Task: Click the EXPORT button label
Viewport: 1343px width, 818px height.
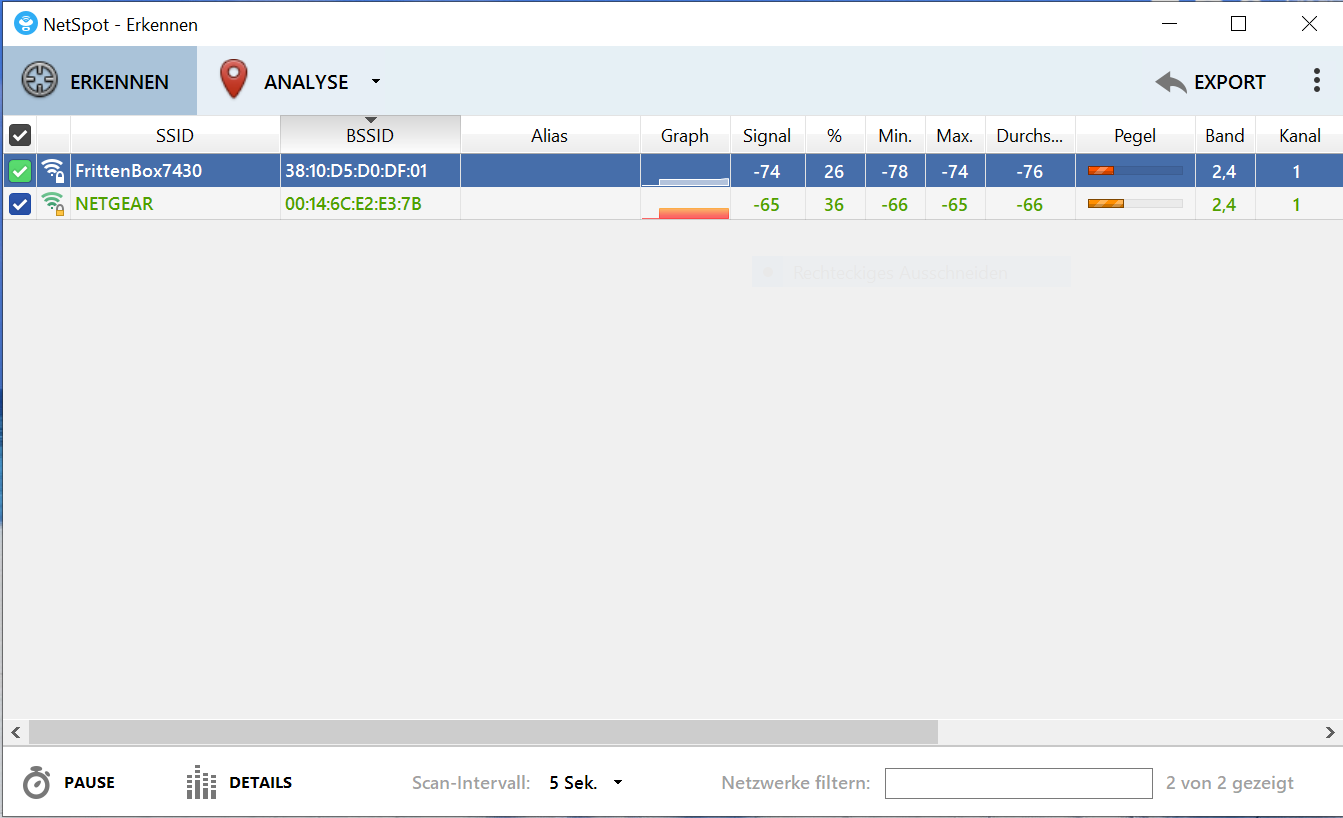Action: (x=1230, y=83)
